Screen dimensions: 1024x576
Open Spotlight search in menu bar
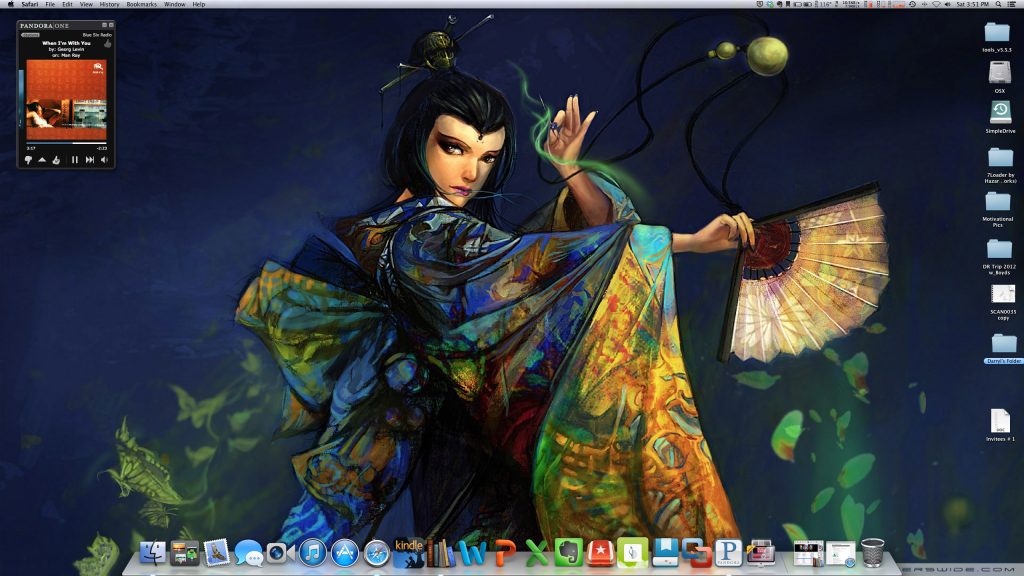click(998, 4)
